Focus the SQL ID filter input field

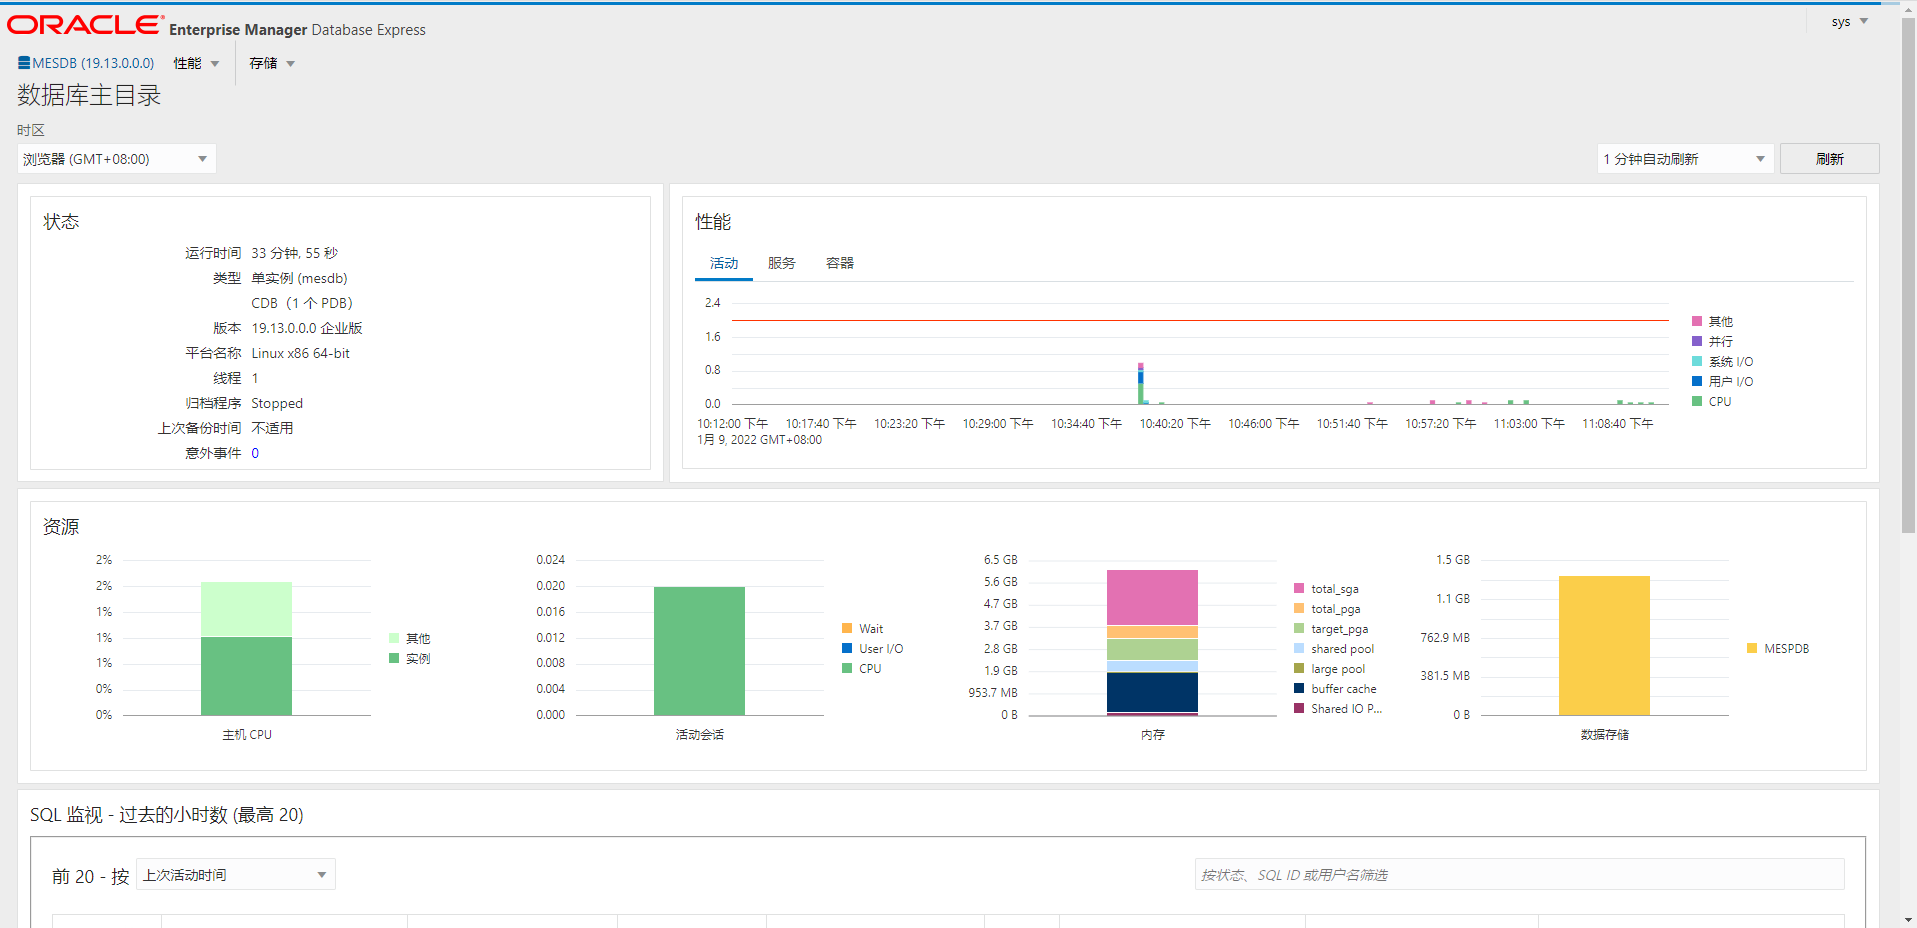point(1518,875)
